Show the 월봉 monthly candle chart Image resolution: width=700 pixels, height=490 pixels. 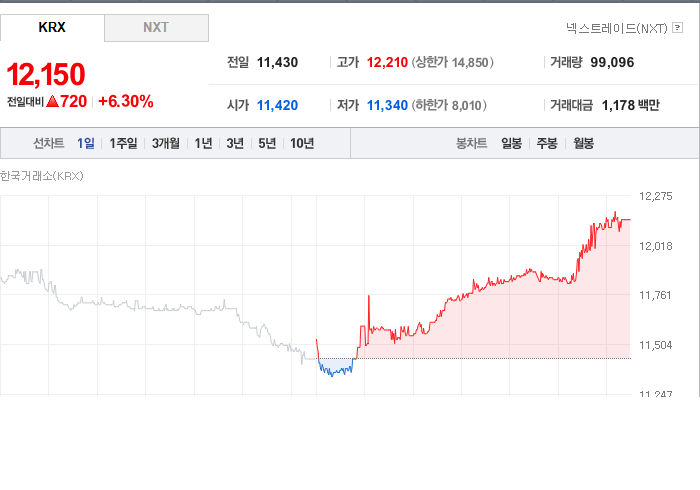(x=583, y=143)
